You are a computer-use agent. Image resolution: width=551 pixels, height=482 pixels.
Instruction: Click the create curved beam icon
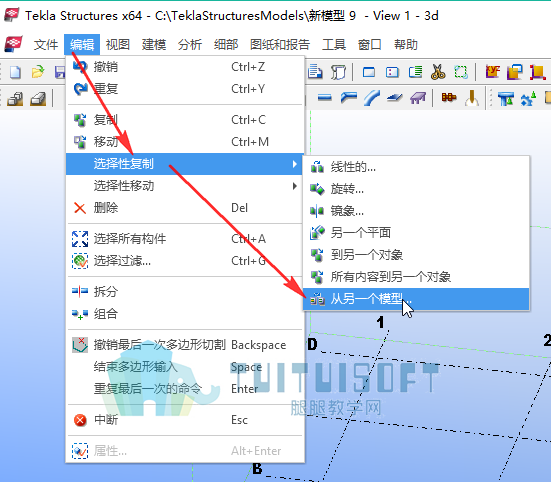click(371, 98)
